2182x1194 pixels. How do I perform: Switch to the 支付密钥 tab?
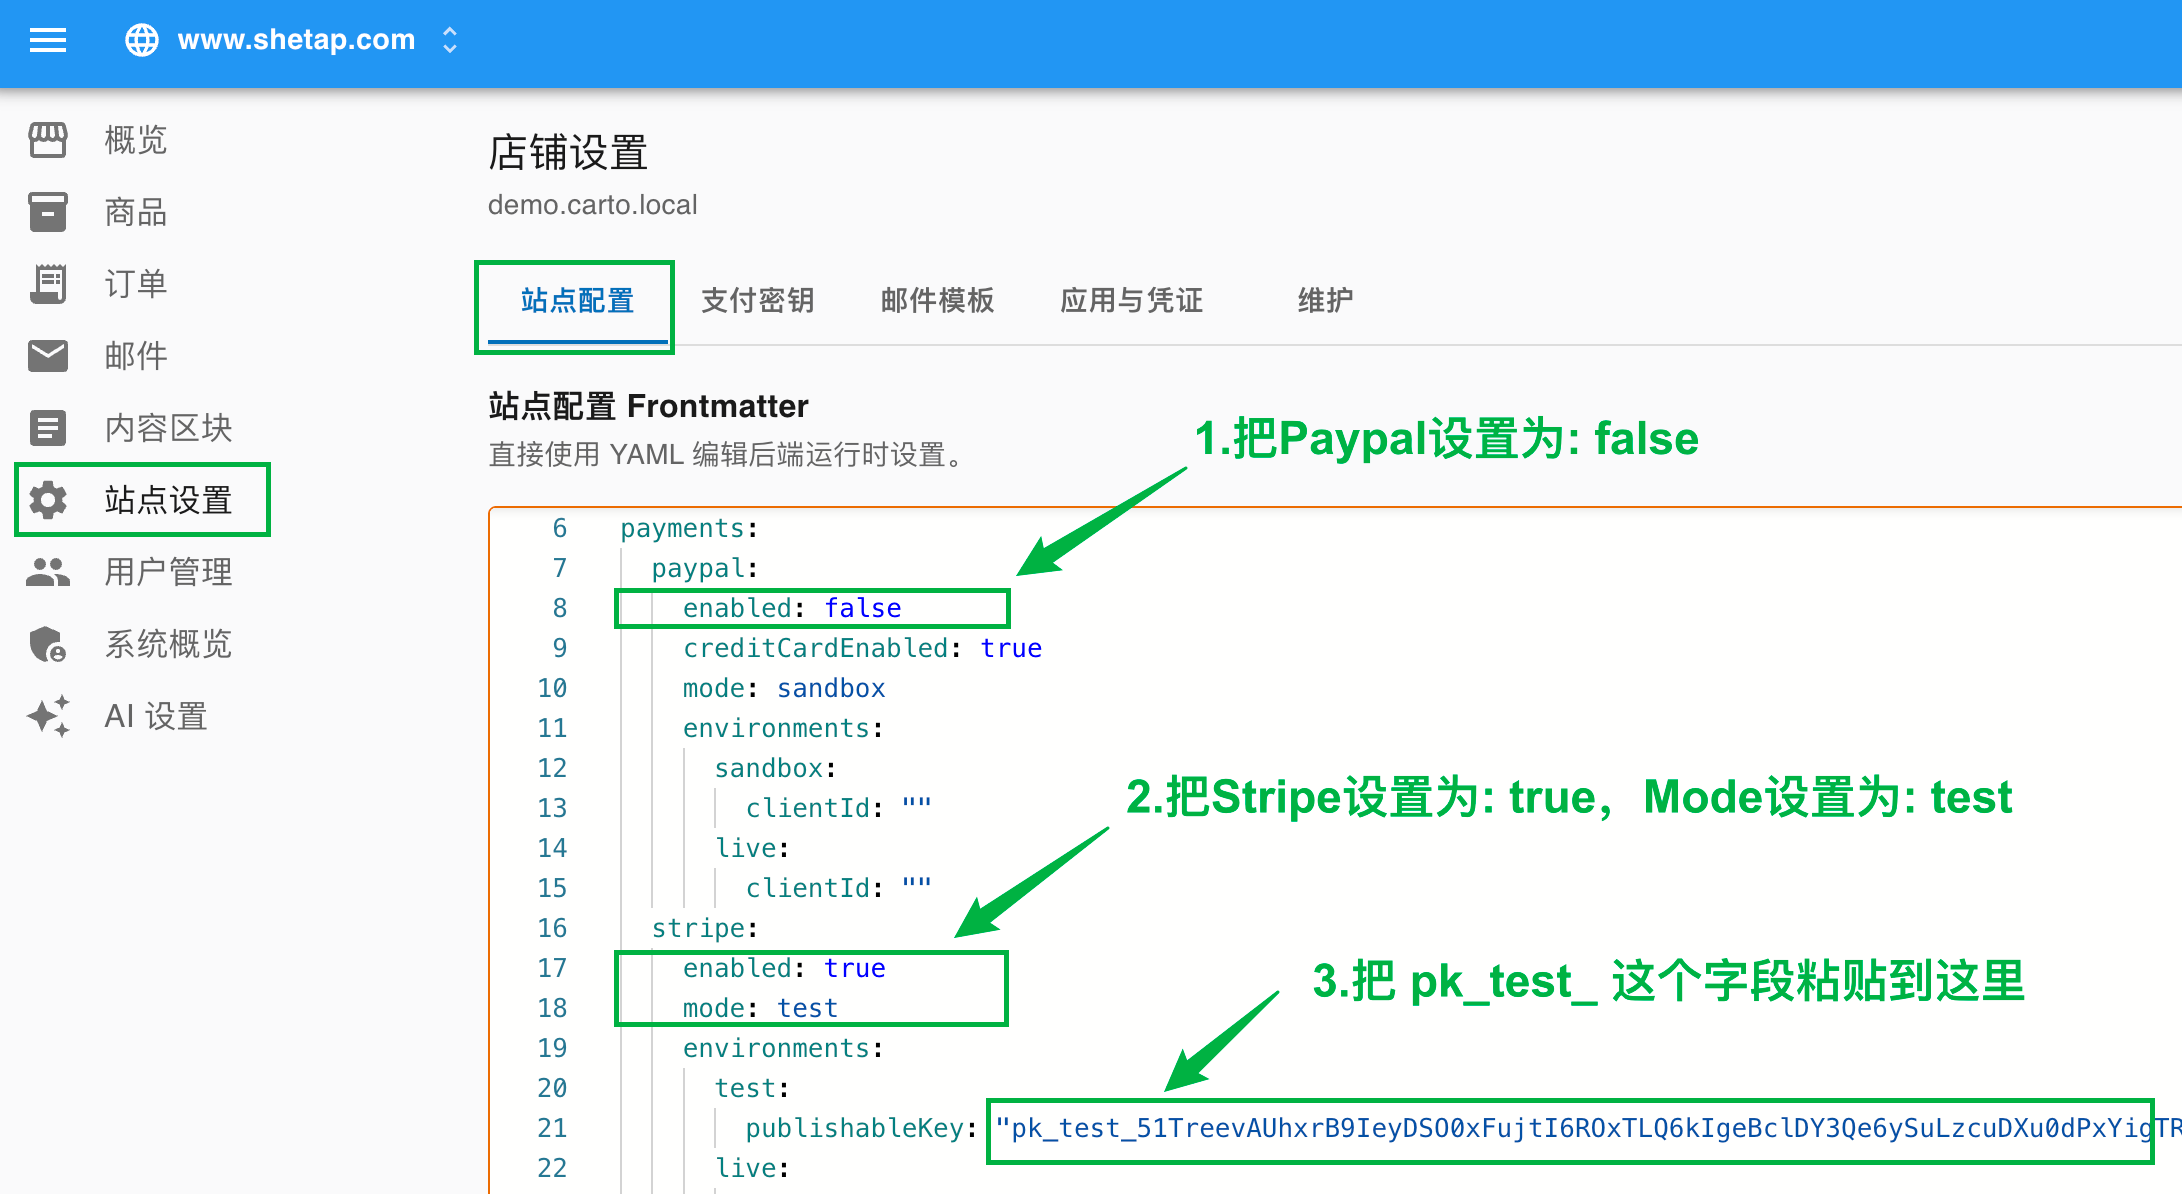click(x=758, y=301)
